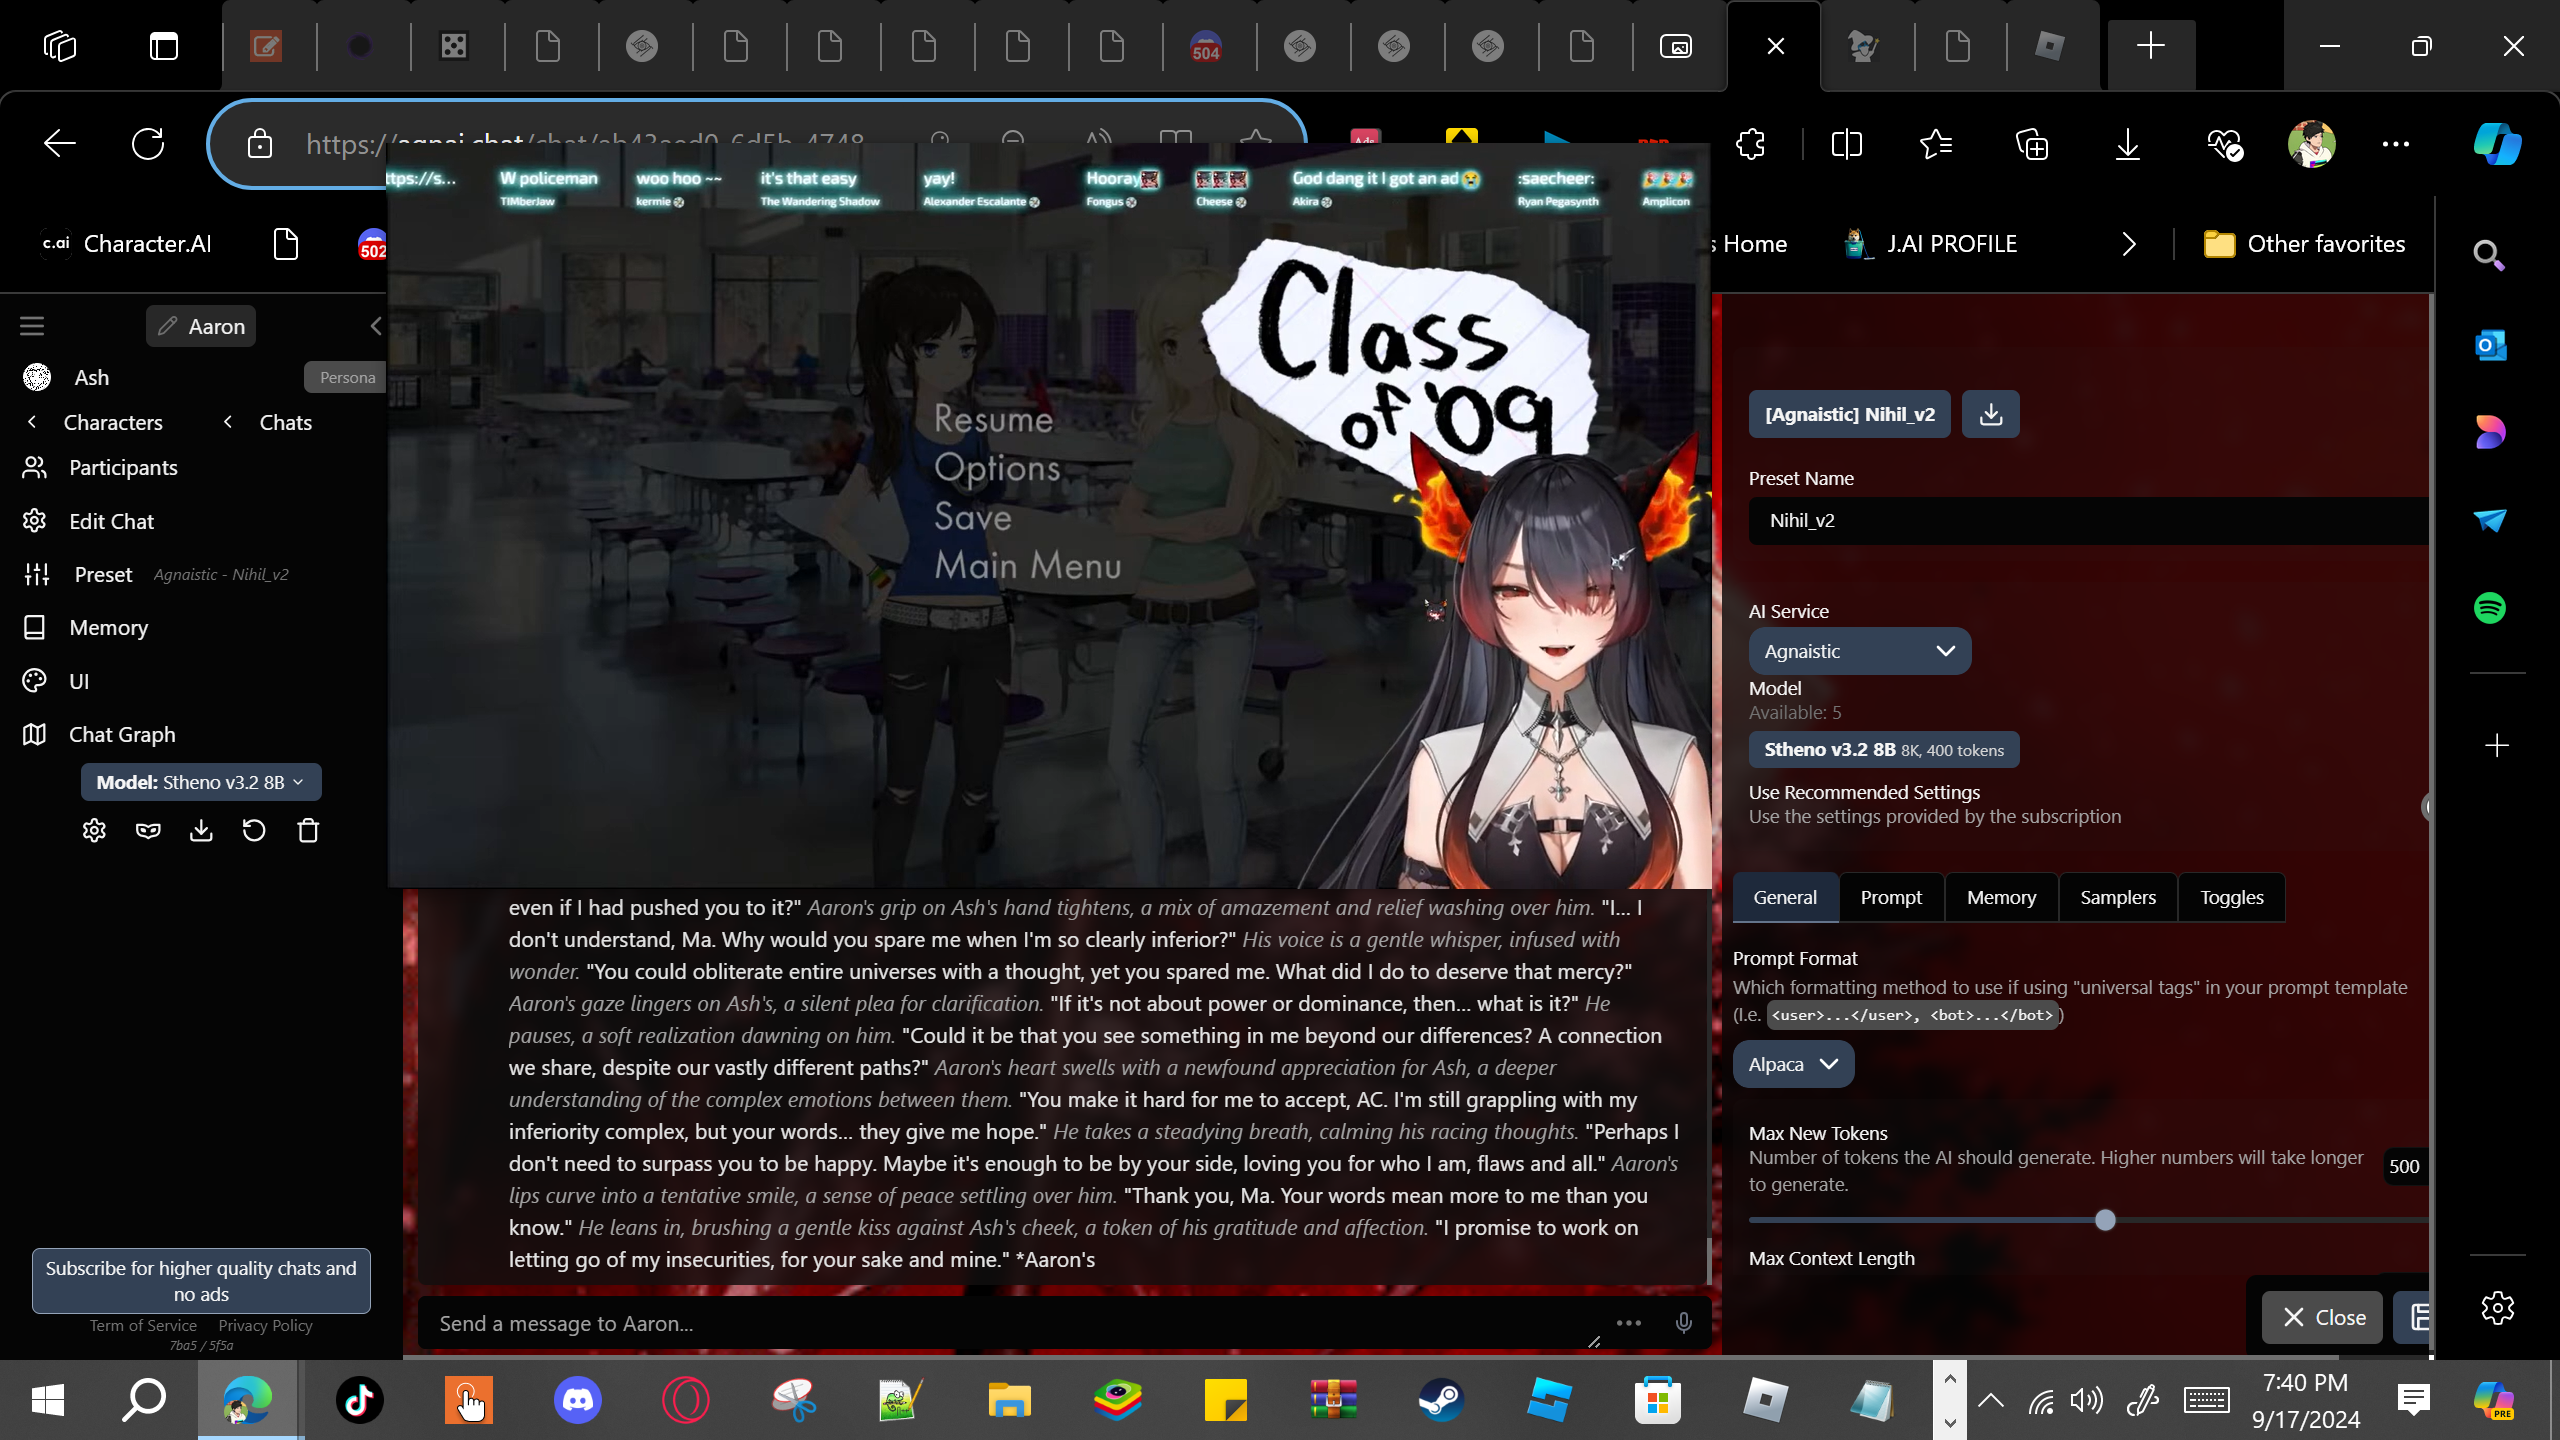Click download icon next to Nihil_v2 preset
Screen dimensions: 2560x1440
(1990, 414)
